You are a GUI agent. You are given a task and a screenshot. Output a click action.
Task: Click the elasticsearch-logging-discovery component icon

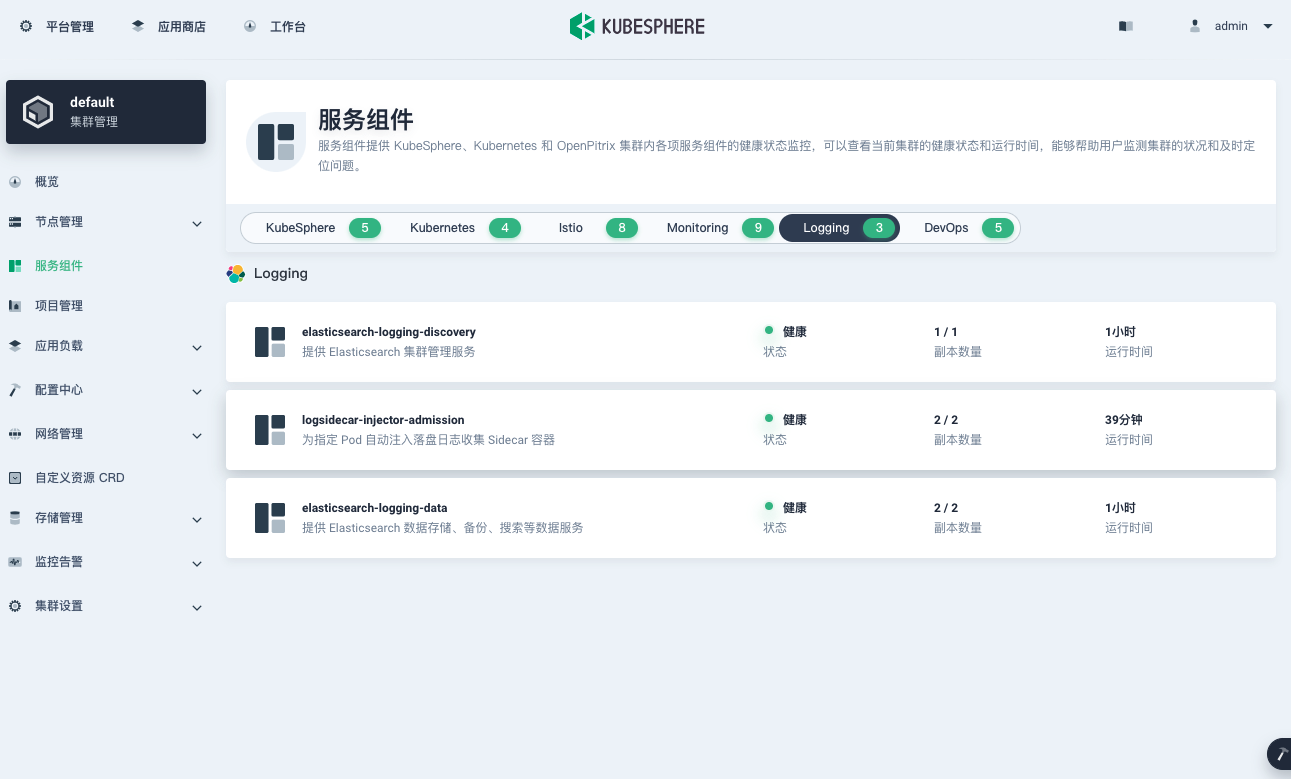(270, 342)
